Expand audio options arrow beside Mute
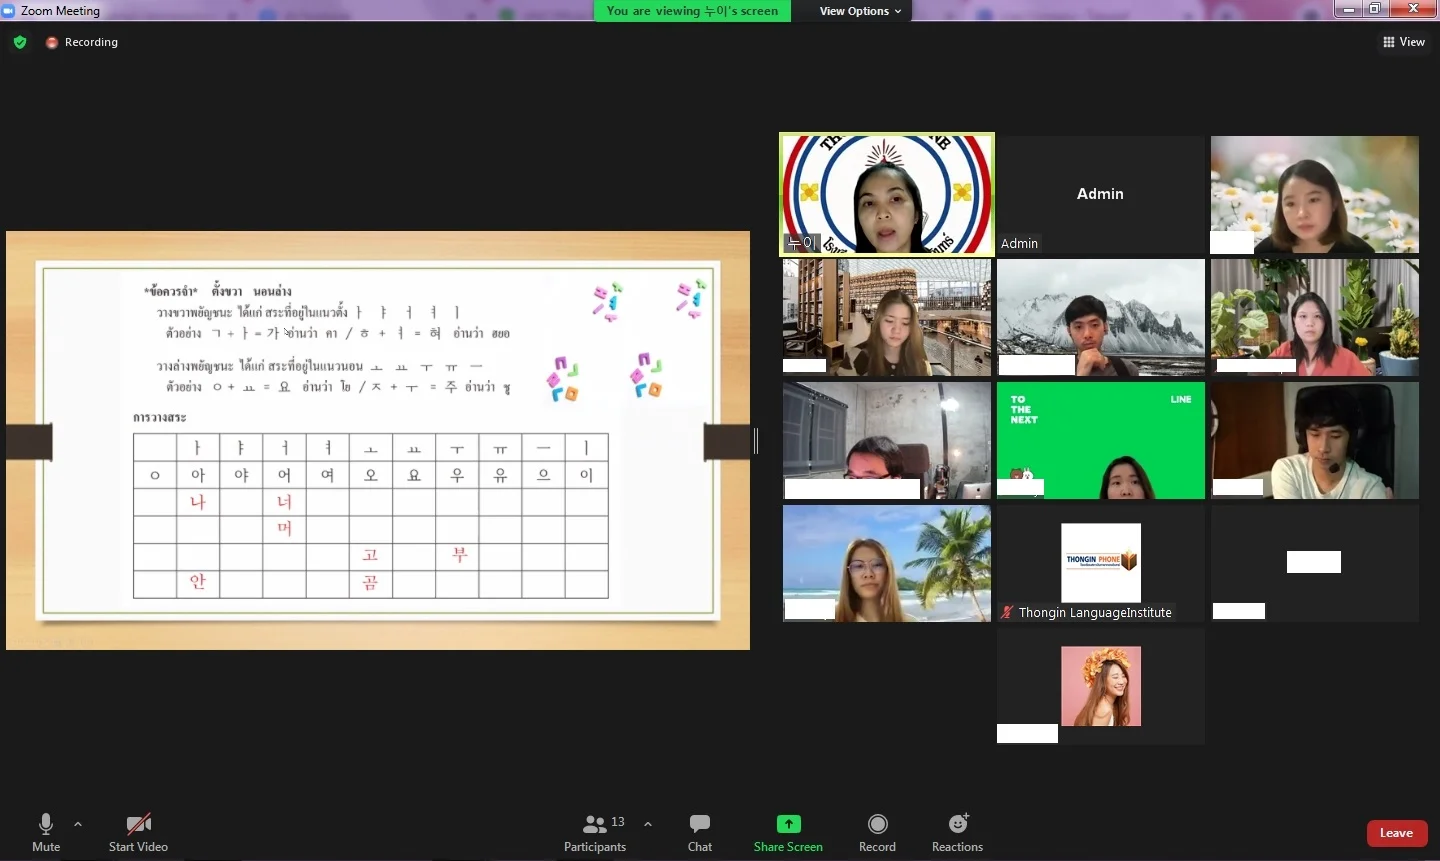Screen dimensions: 1440x861 coord(78,824)
